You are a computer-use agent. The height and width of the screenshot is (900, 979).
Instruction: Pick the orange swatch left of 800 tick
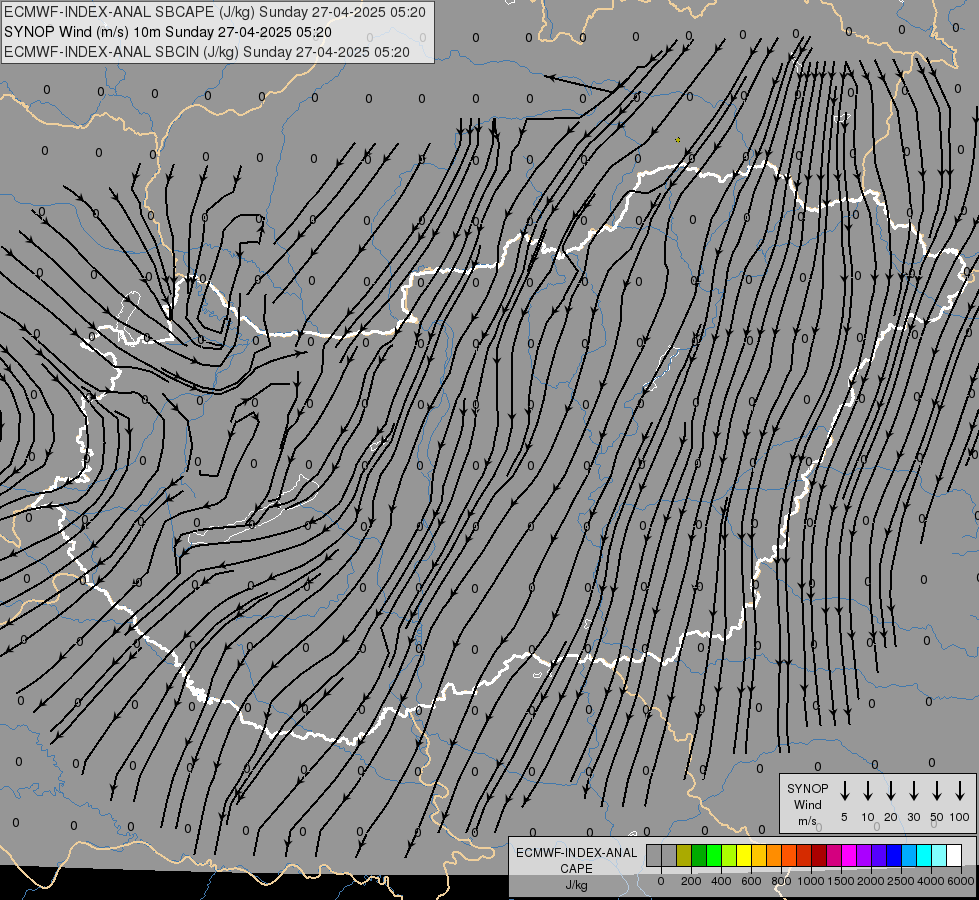pos(774,855)
